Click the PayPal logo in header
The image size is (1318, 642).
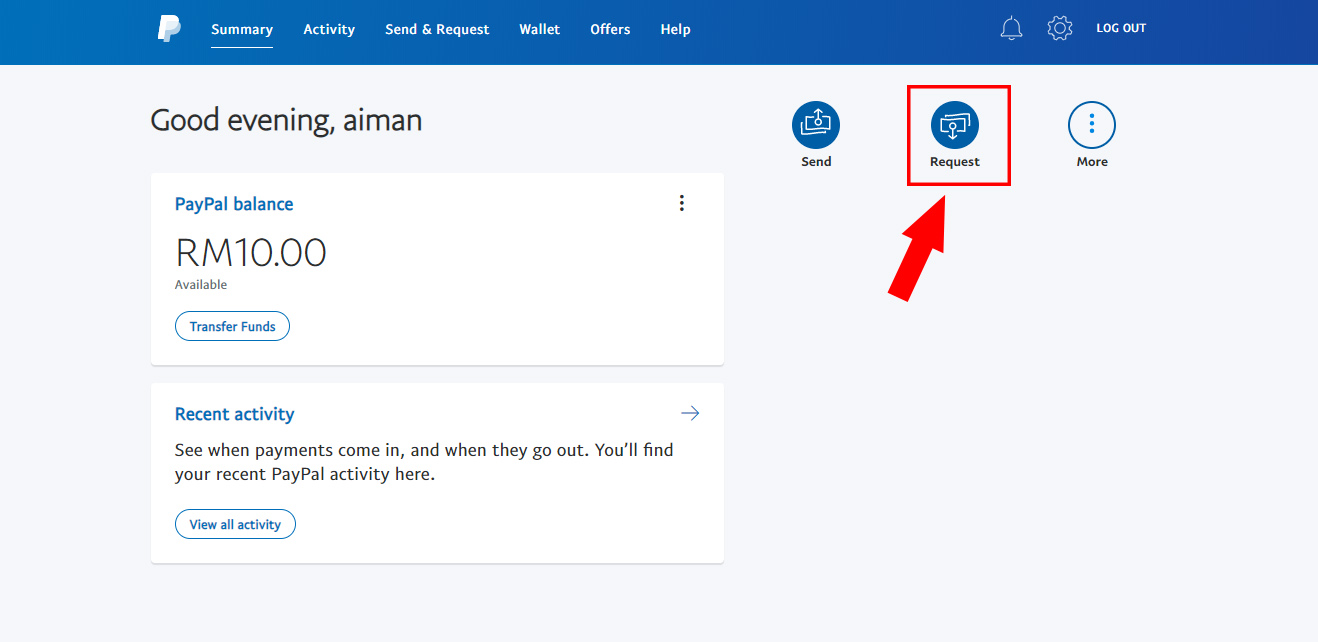click(x=169, y=29)
